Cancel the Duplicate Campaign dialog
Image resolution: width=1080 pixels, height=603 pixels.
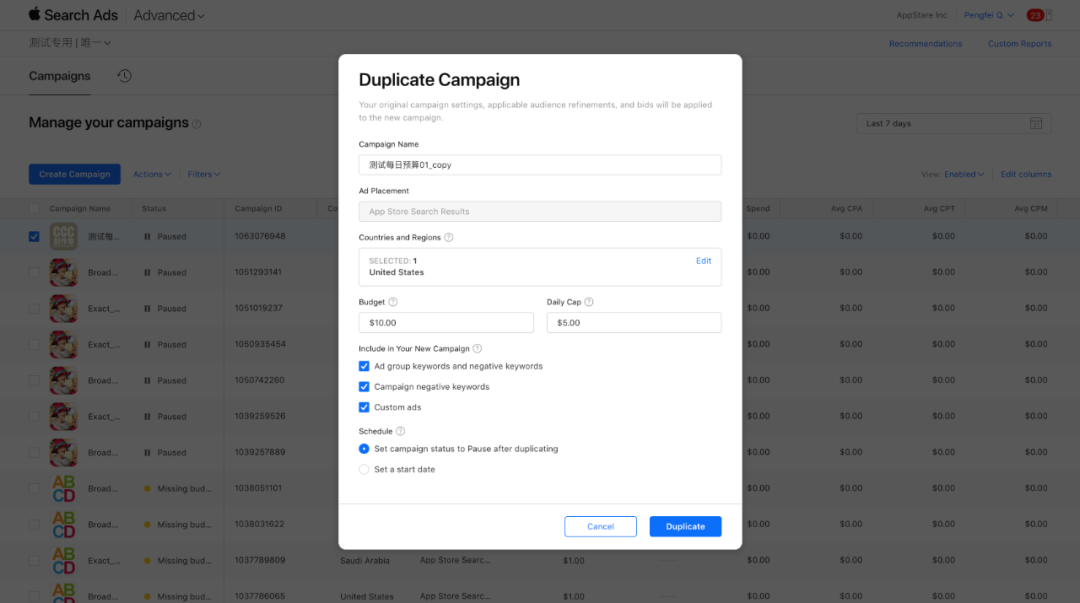600,526
